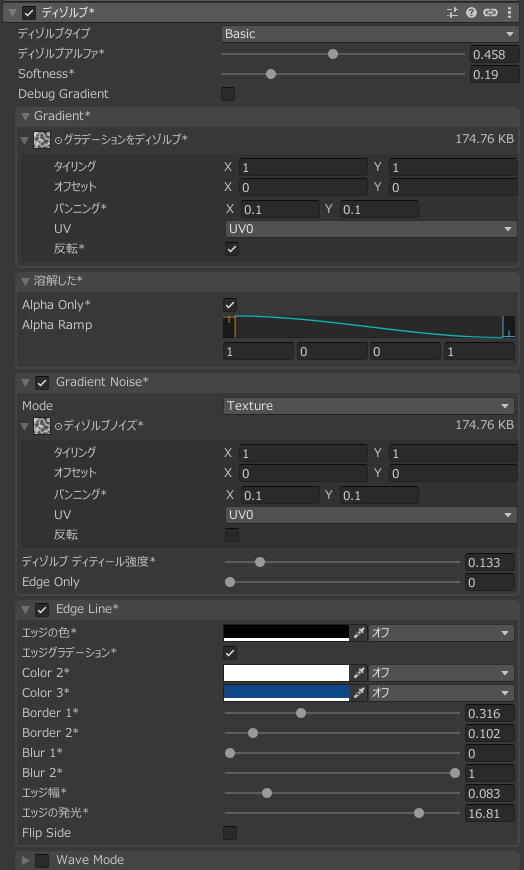Toggle the ディゾルブ section checkbox
The height and width of the screenshot is (870, 524).
[29, 12]
